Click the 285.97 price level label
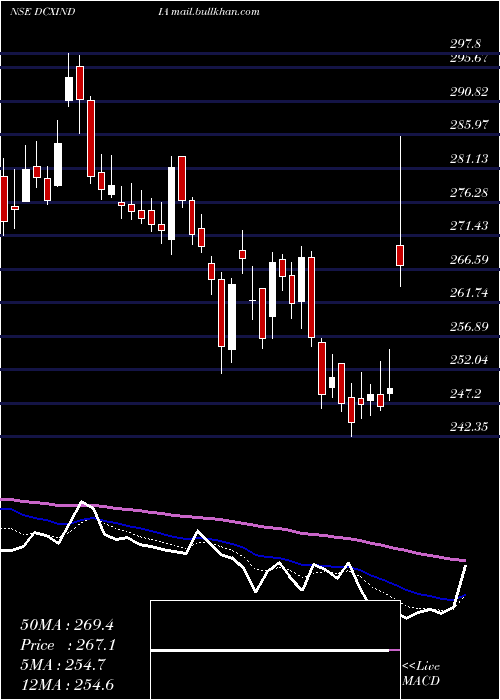Screen dimensions: 500x700 [468, 125]
